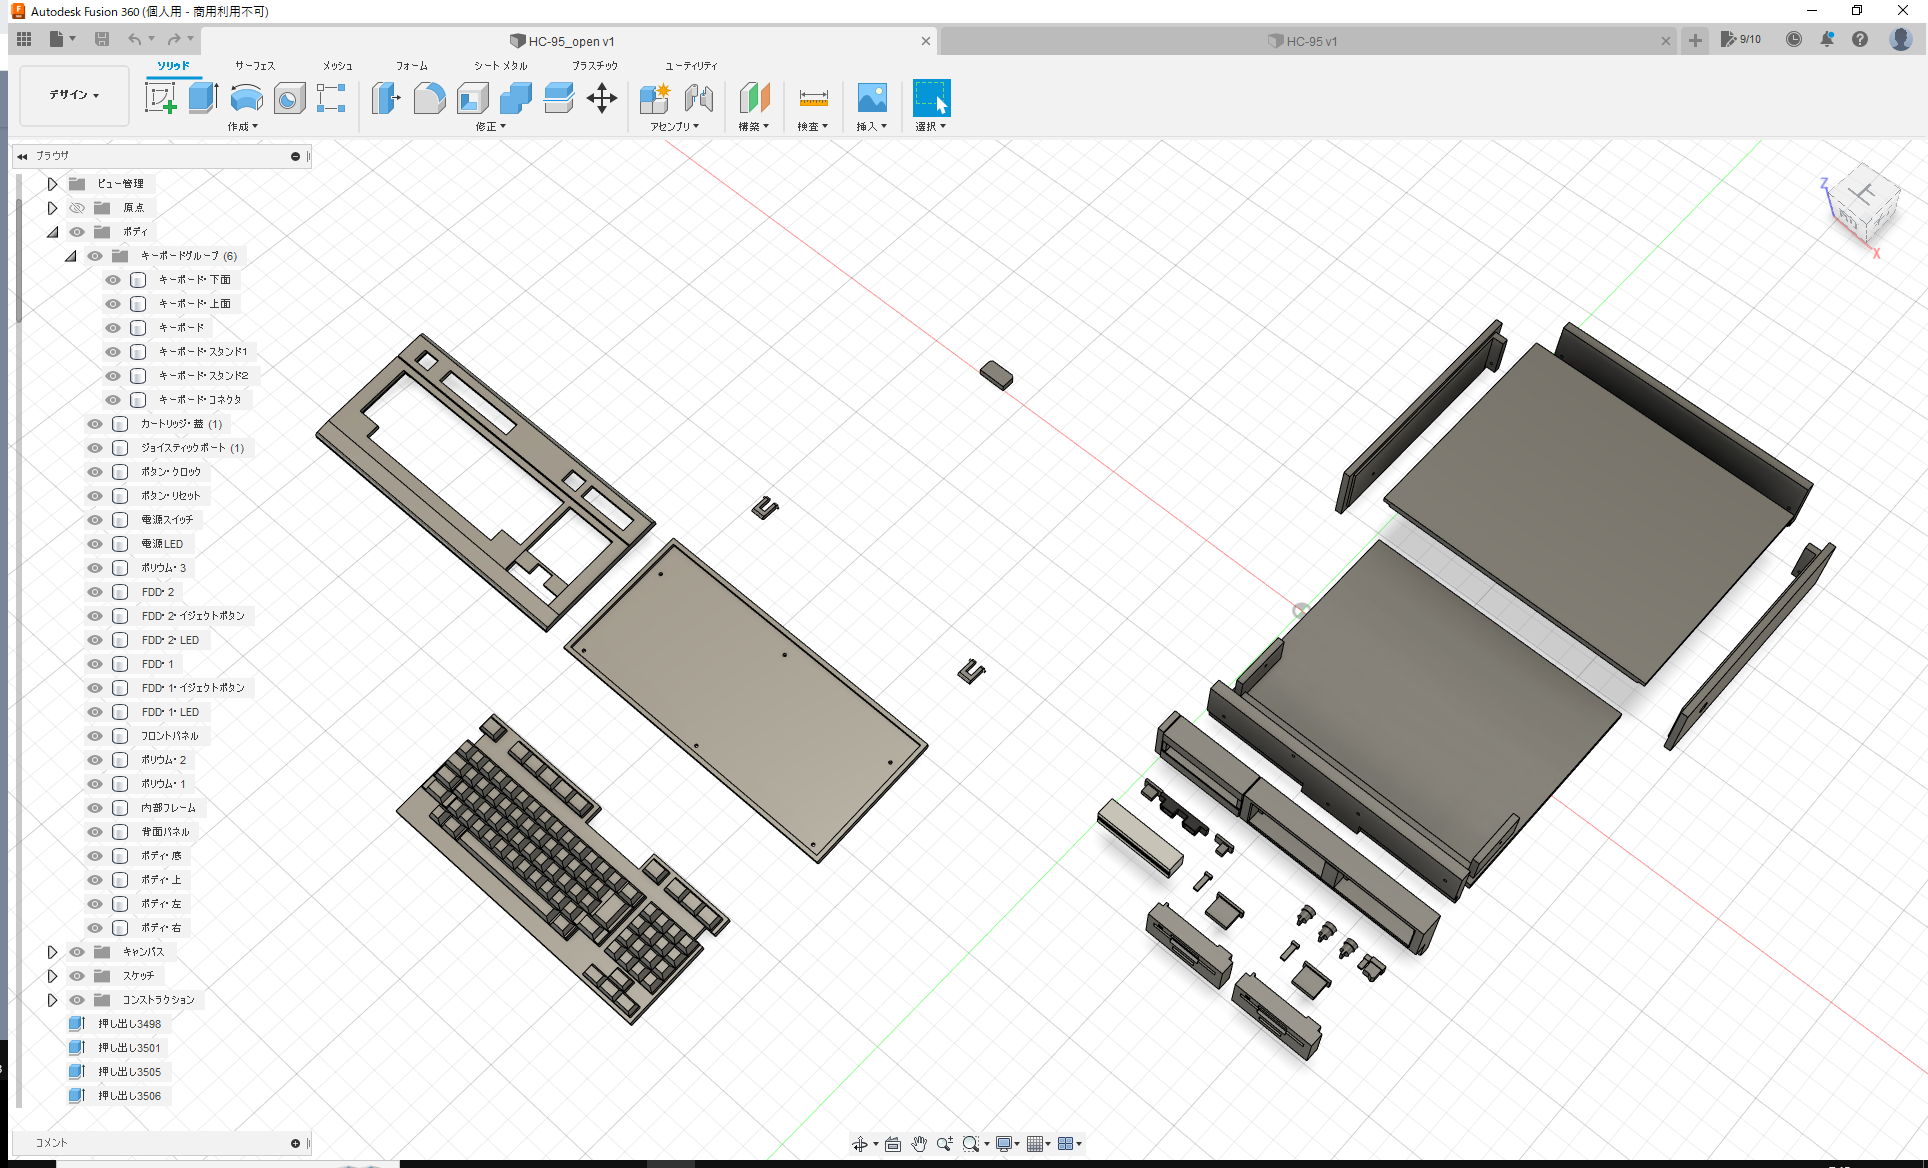Click the 選択 selection tool icon
This screenshot has width=1928, height=1168.
930,99
